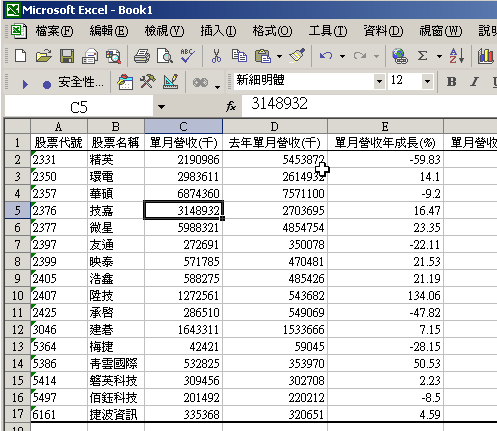497x431 pixels.
Task: Click the Undo arrow icon
Action: click(x=326, y=56)
